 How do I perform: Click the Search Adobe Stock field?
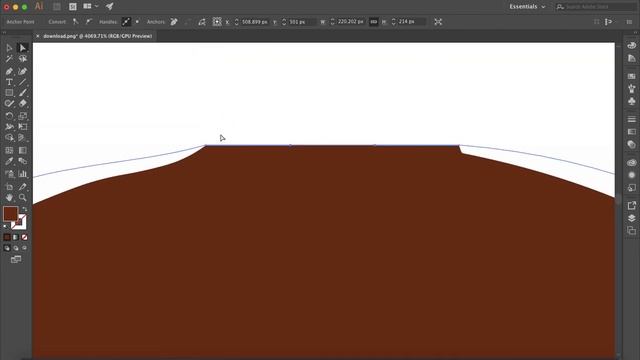tap(597, 7)
